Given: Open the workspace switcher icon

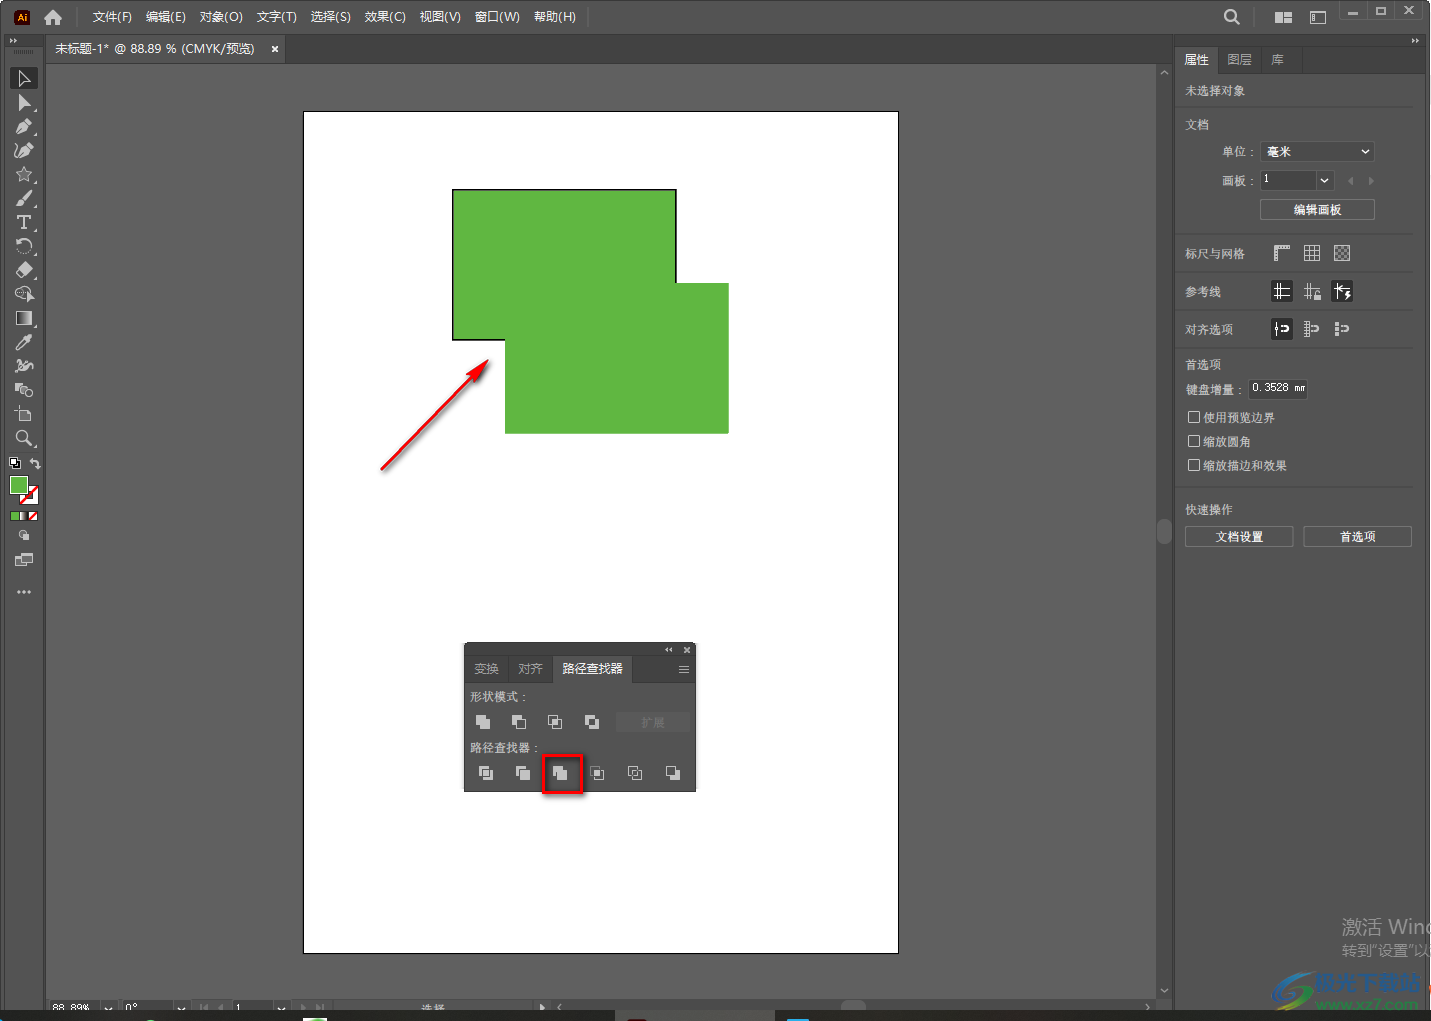Looking at the screenshot, I should point(1318,17).
